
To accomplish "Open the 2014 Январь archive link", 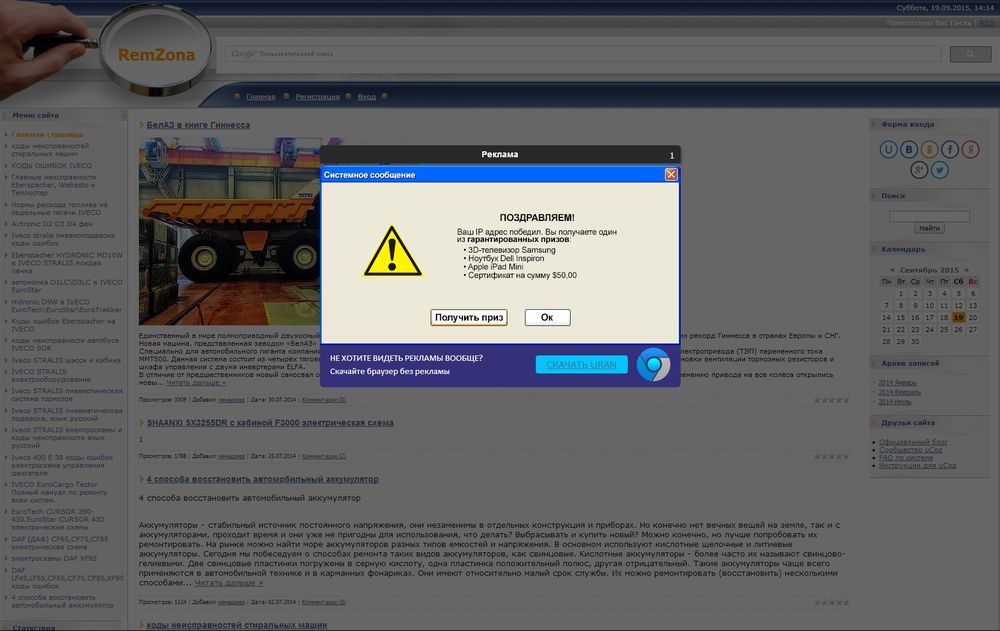I will [897, 383].
